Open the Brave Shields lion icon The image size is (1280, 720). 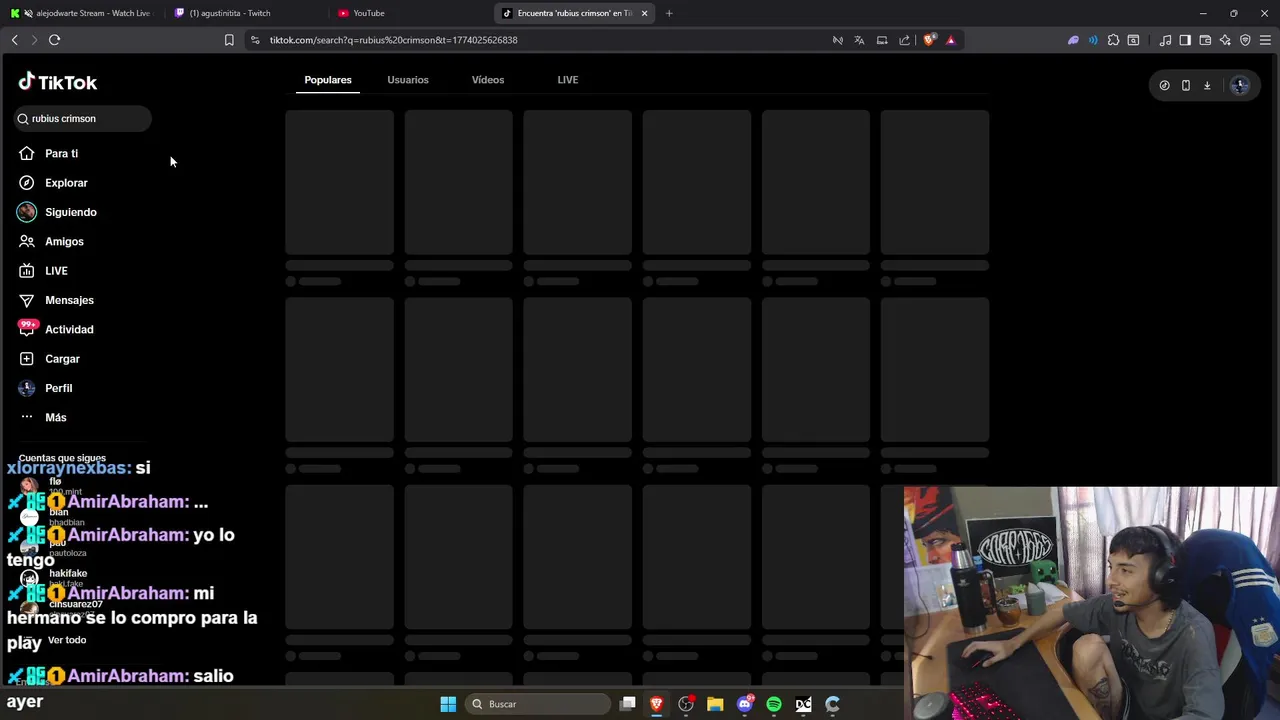[929, 40]
